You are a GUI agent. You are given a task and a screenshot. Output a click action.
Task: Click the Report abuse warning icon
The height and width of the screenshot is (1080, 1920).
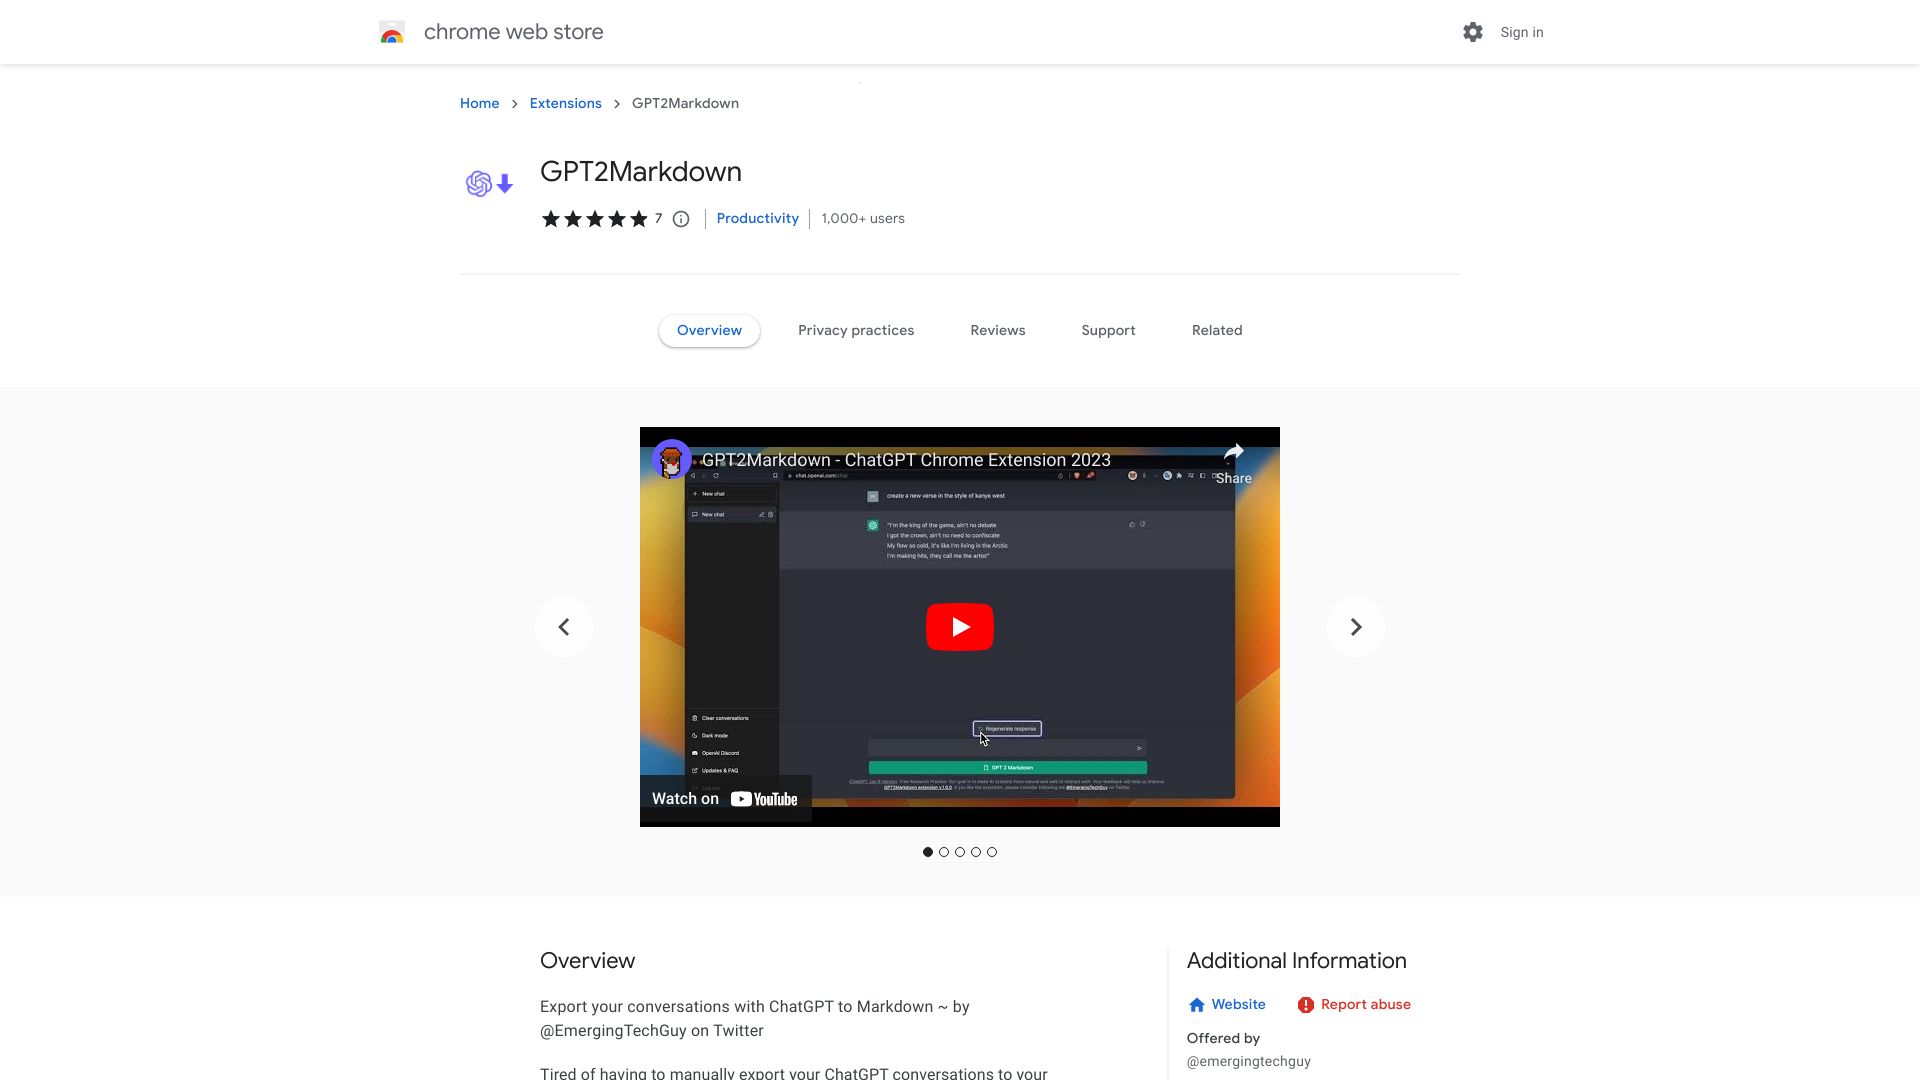click(1304, 1005)
